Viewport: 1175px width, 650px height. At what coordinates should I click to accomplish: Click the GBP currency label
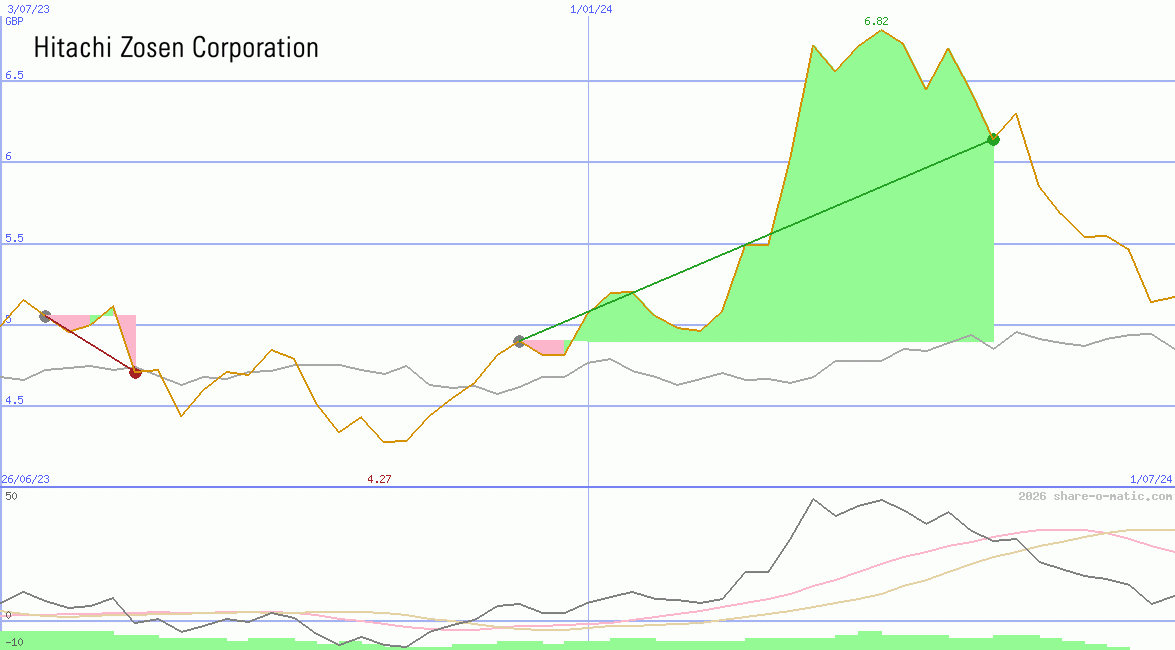pos(14,21)
